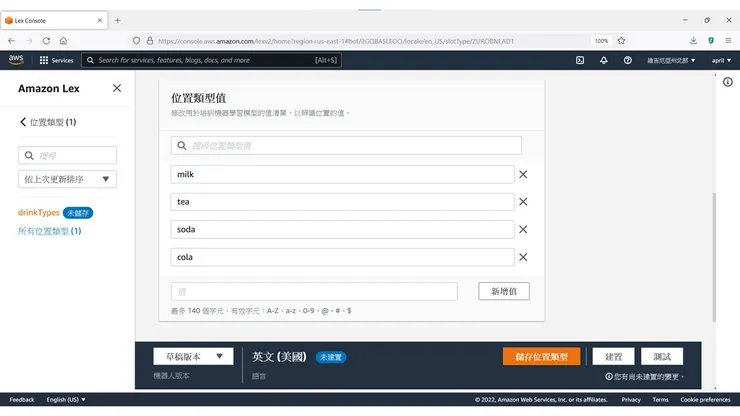Edit the soda value field

pyautogui.click(x=342, y=229)
